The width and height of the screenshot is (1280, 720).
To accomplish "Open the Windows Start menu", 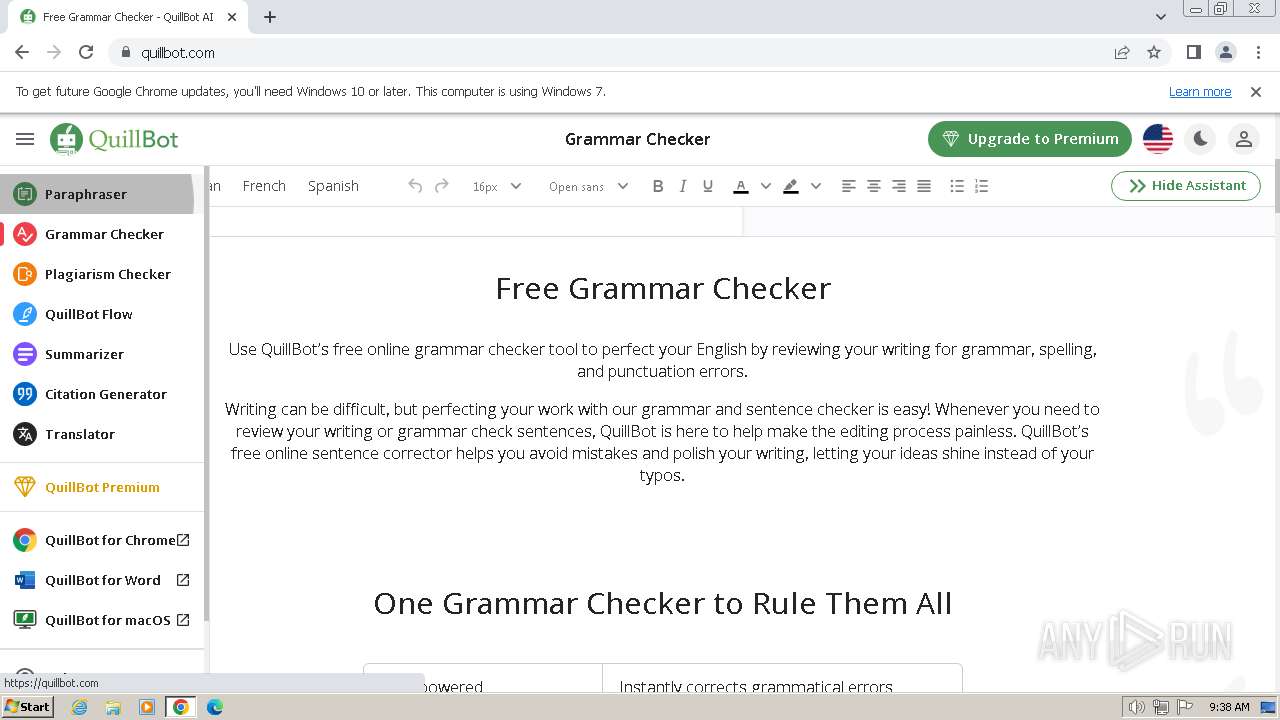I will 28,707.
